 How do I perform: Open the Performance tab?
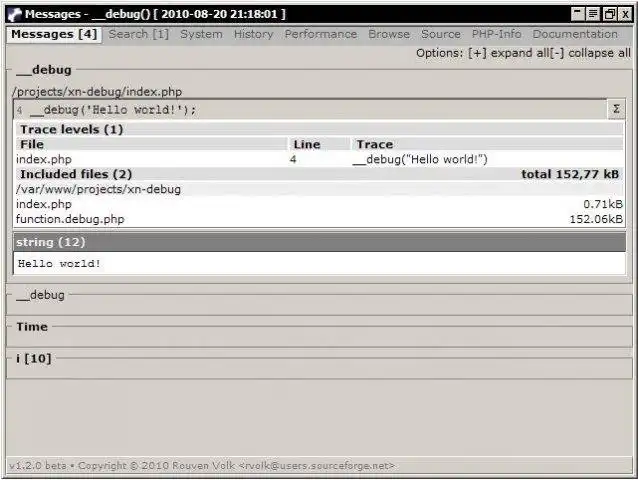[x=321, y=34]
